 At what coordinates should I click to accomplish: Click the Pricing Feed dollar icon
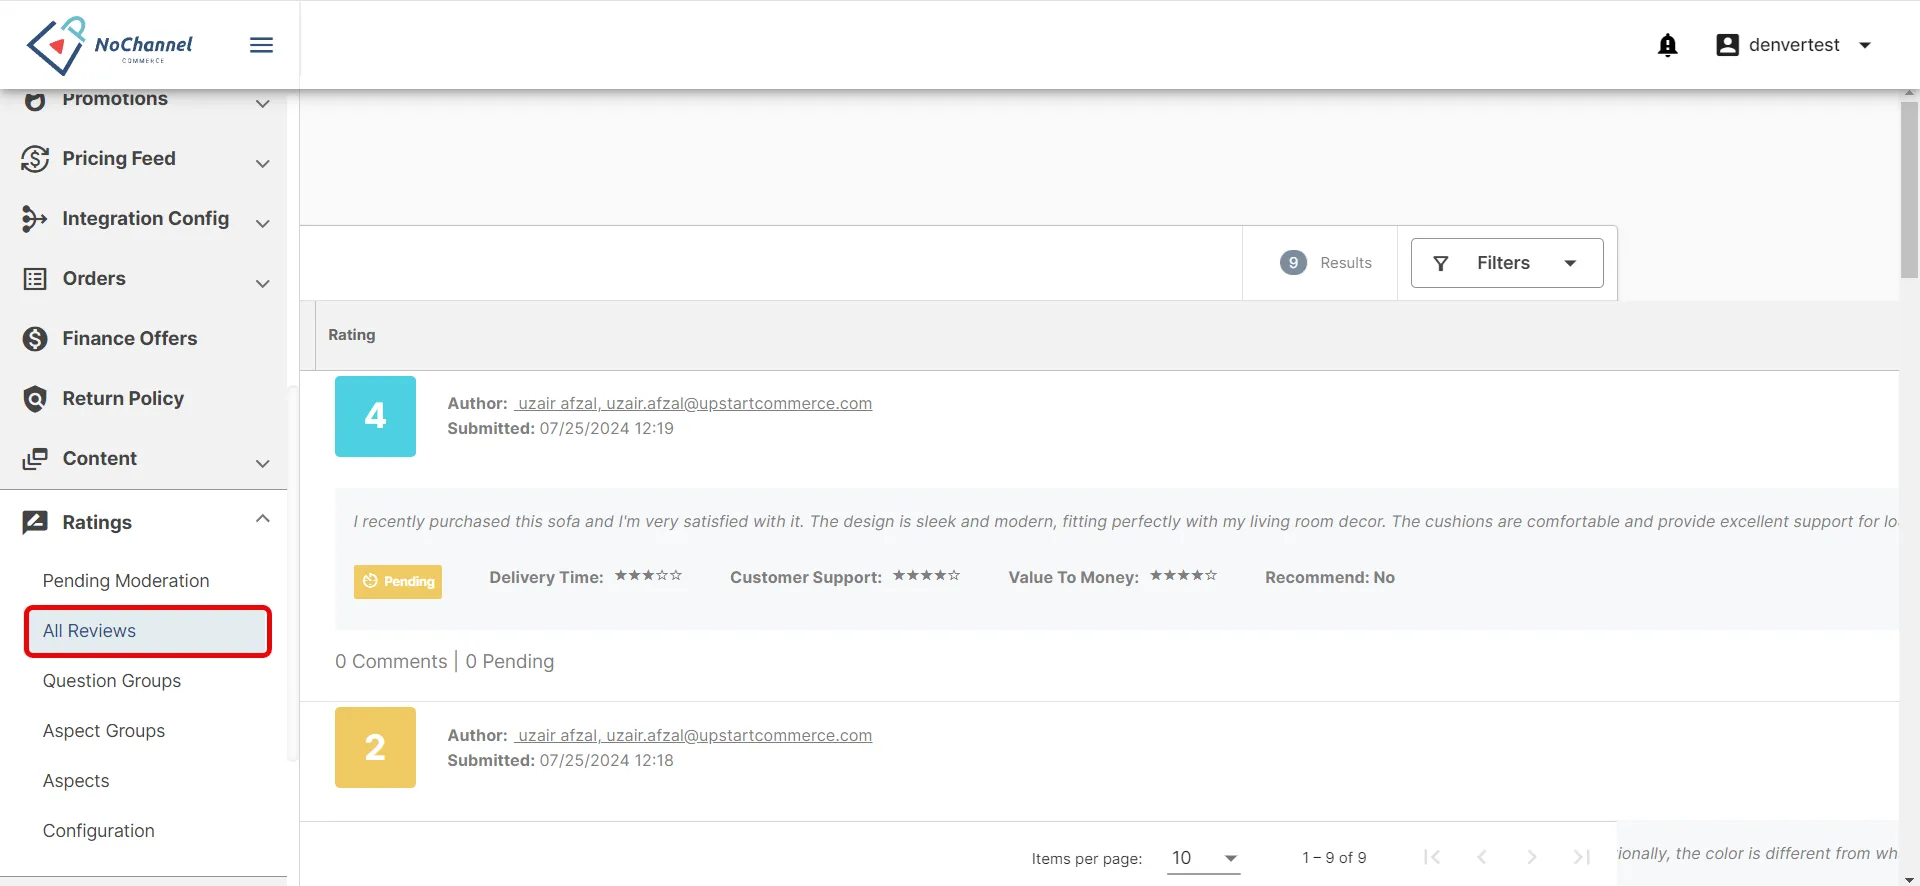pos(35,159)
